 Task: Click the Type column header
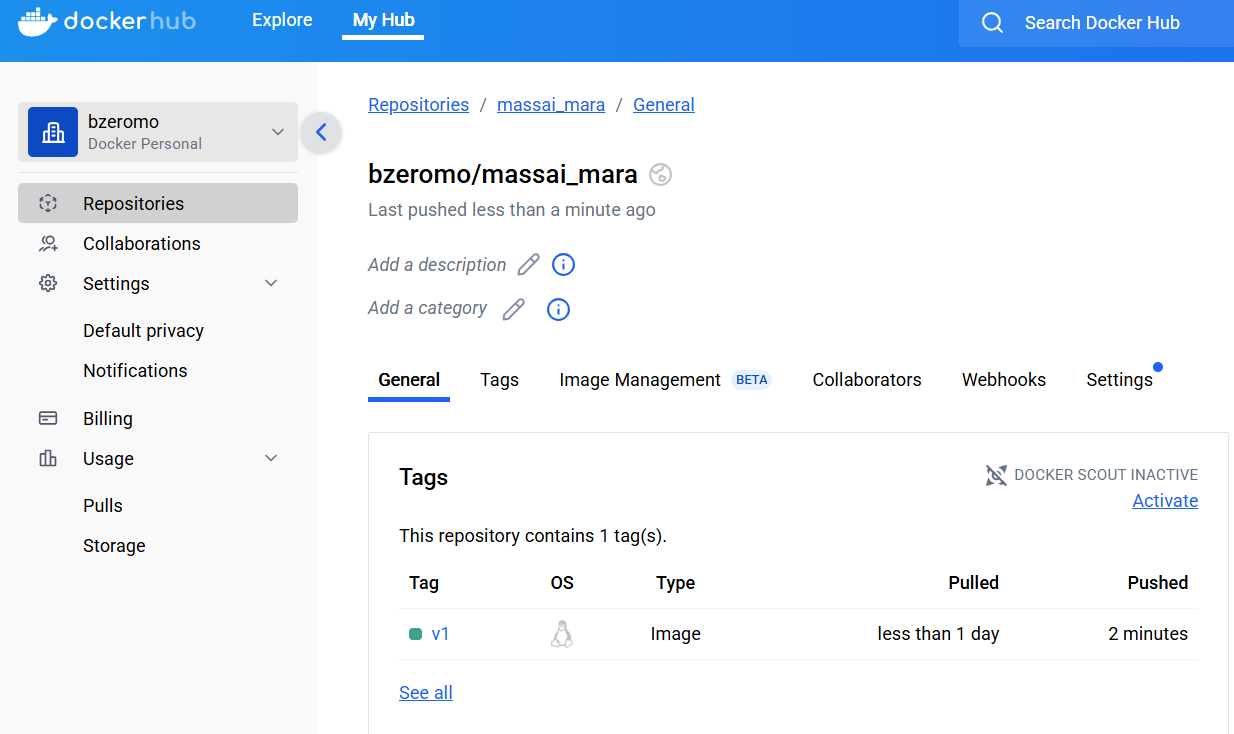tap(675, 583)
